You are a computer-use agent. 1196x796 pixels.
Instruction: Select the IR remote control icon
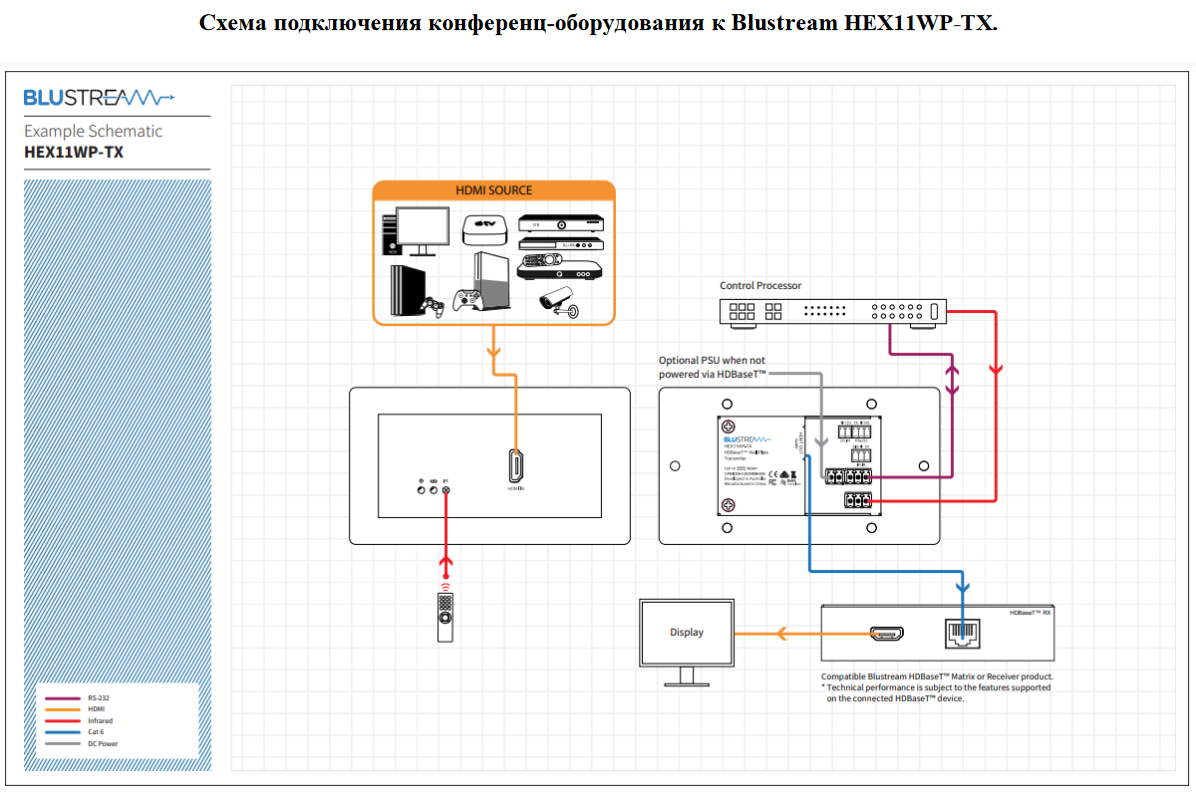(x=445, y=618)
